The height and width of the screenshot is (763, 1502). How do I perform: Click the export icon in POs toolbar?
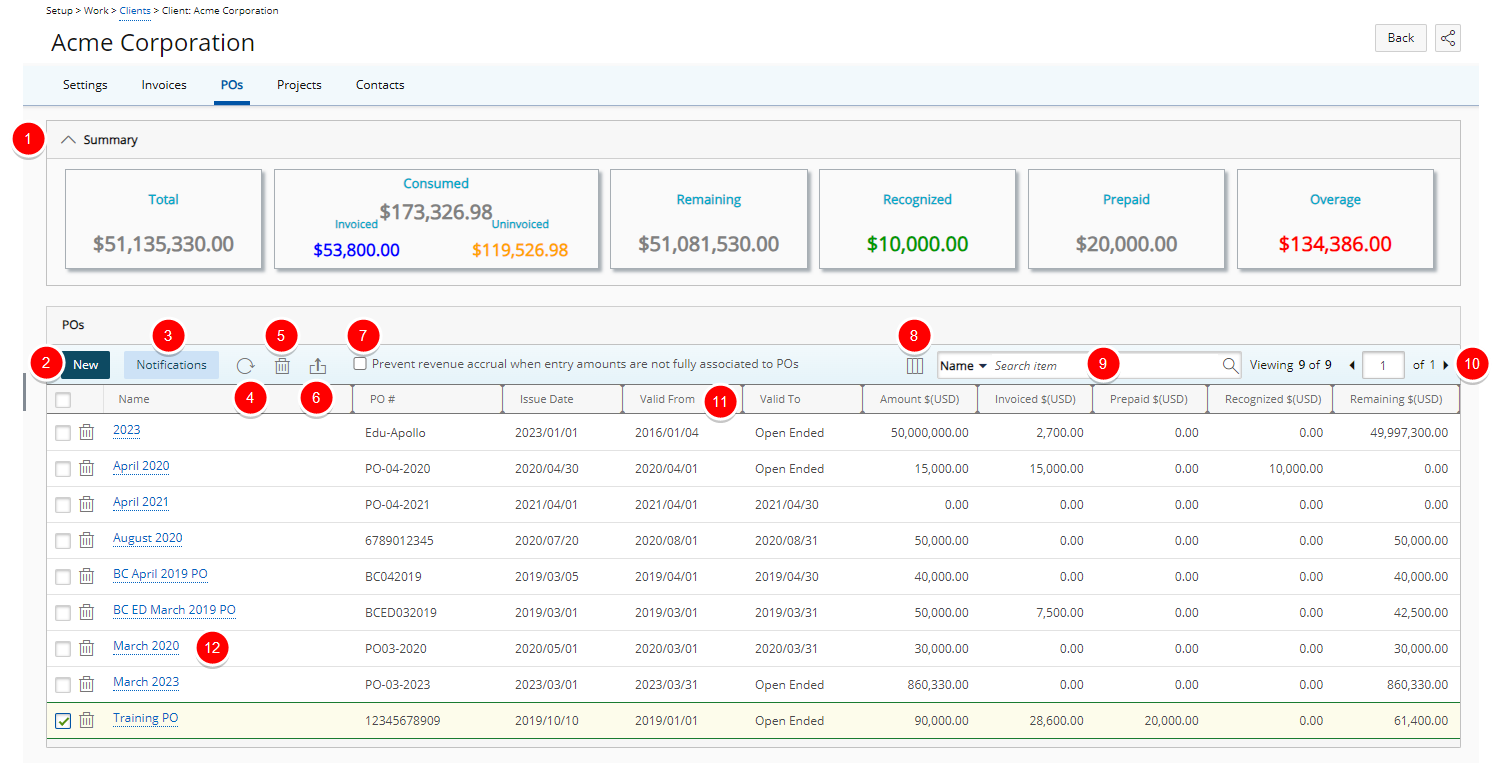[318, 366]
